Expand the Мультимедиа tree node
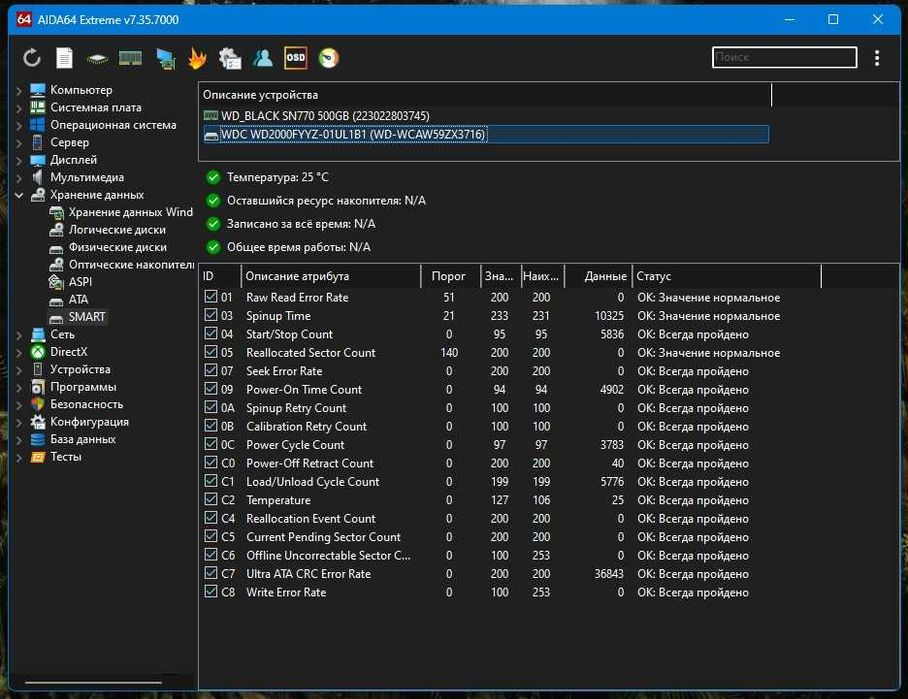 pyautogui.click(x=19, y=178)
